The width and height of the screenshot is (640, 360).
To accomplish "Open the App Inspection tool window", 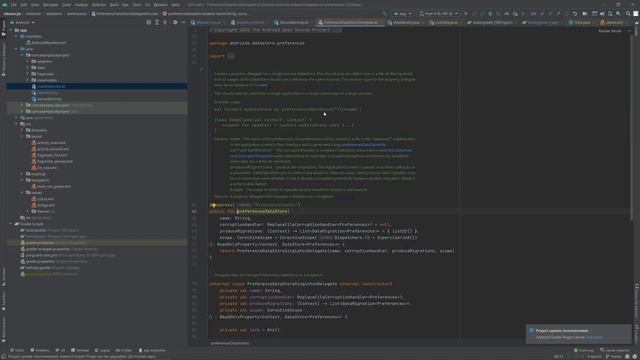I will pyautogui.click(x=152, y=350).
